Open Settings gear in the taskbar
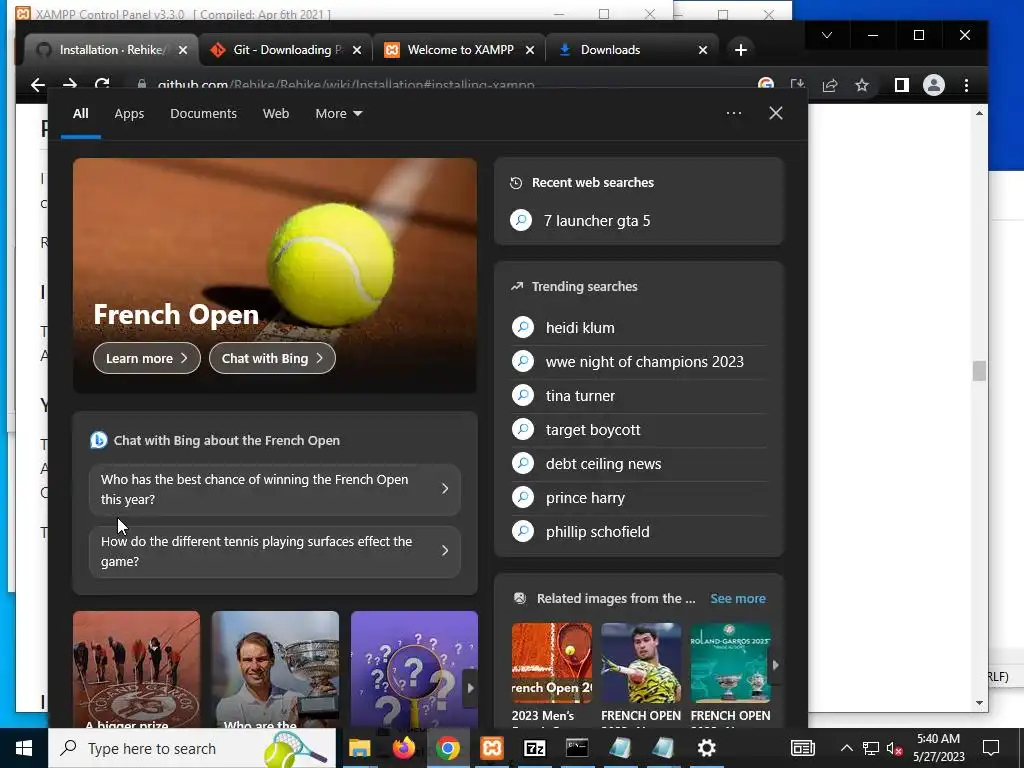Viewport: 1024px width, 768px height. (707, 748)
